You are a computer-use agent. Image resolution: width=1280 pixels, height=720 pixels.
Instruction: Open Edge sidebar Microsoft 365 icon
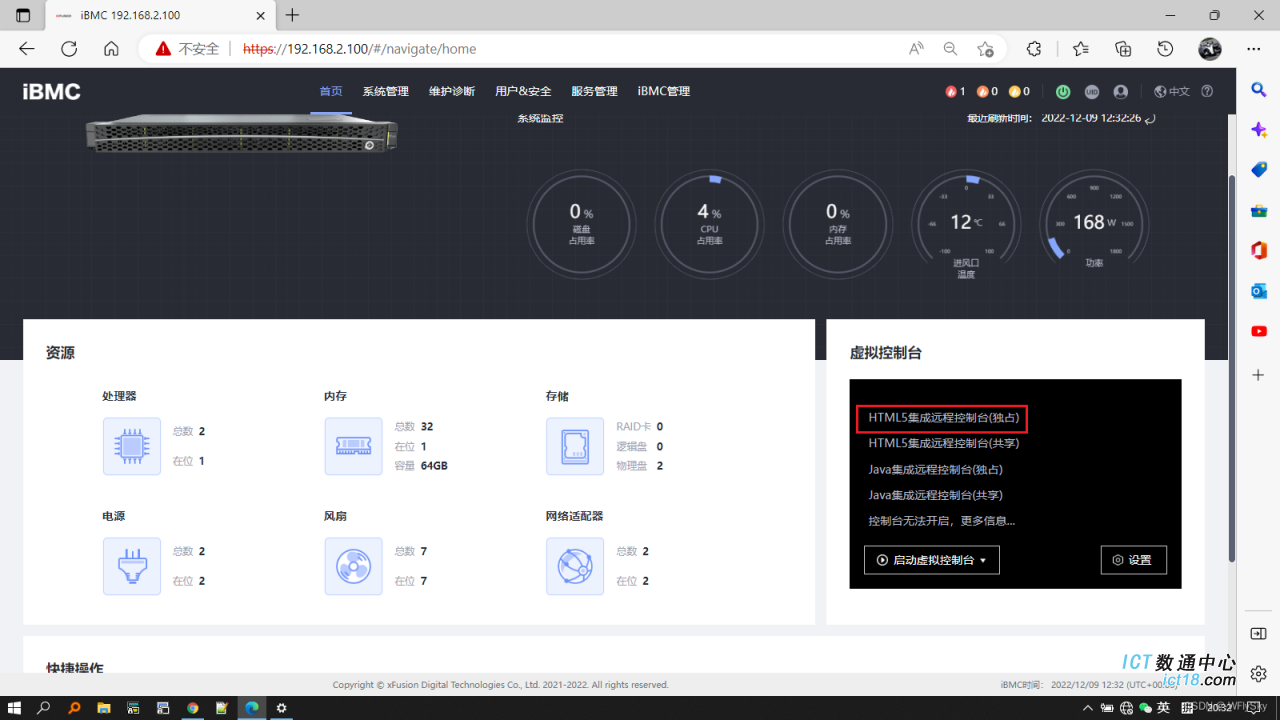click(1259, 250)
